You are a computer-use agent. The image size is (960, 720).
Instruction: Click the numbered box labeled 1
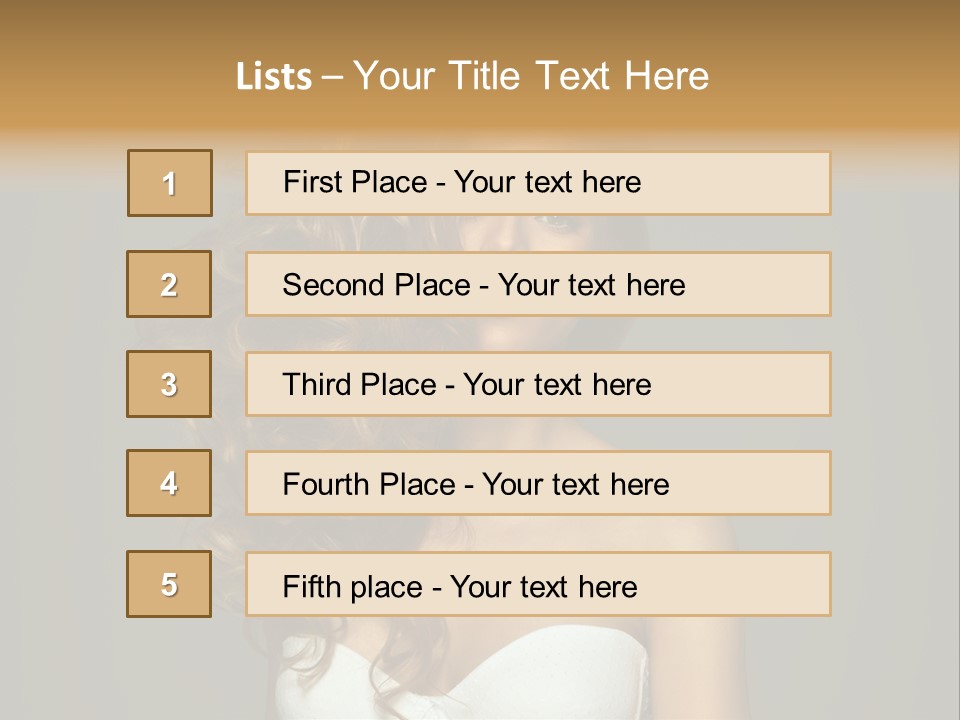click(170, 183)
